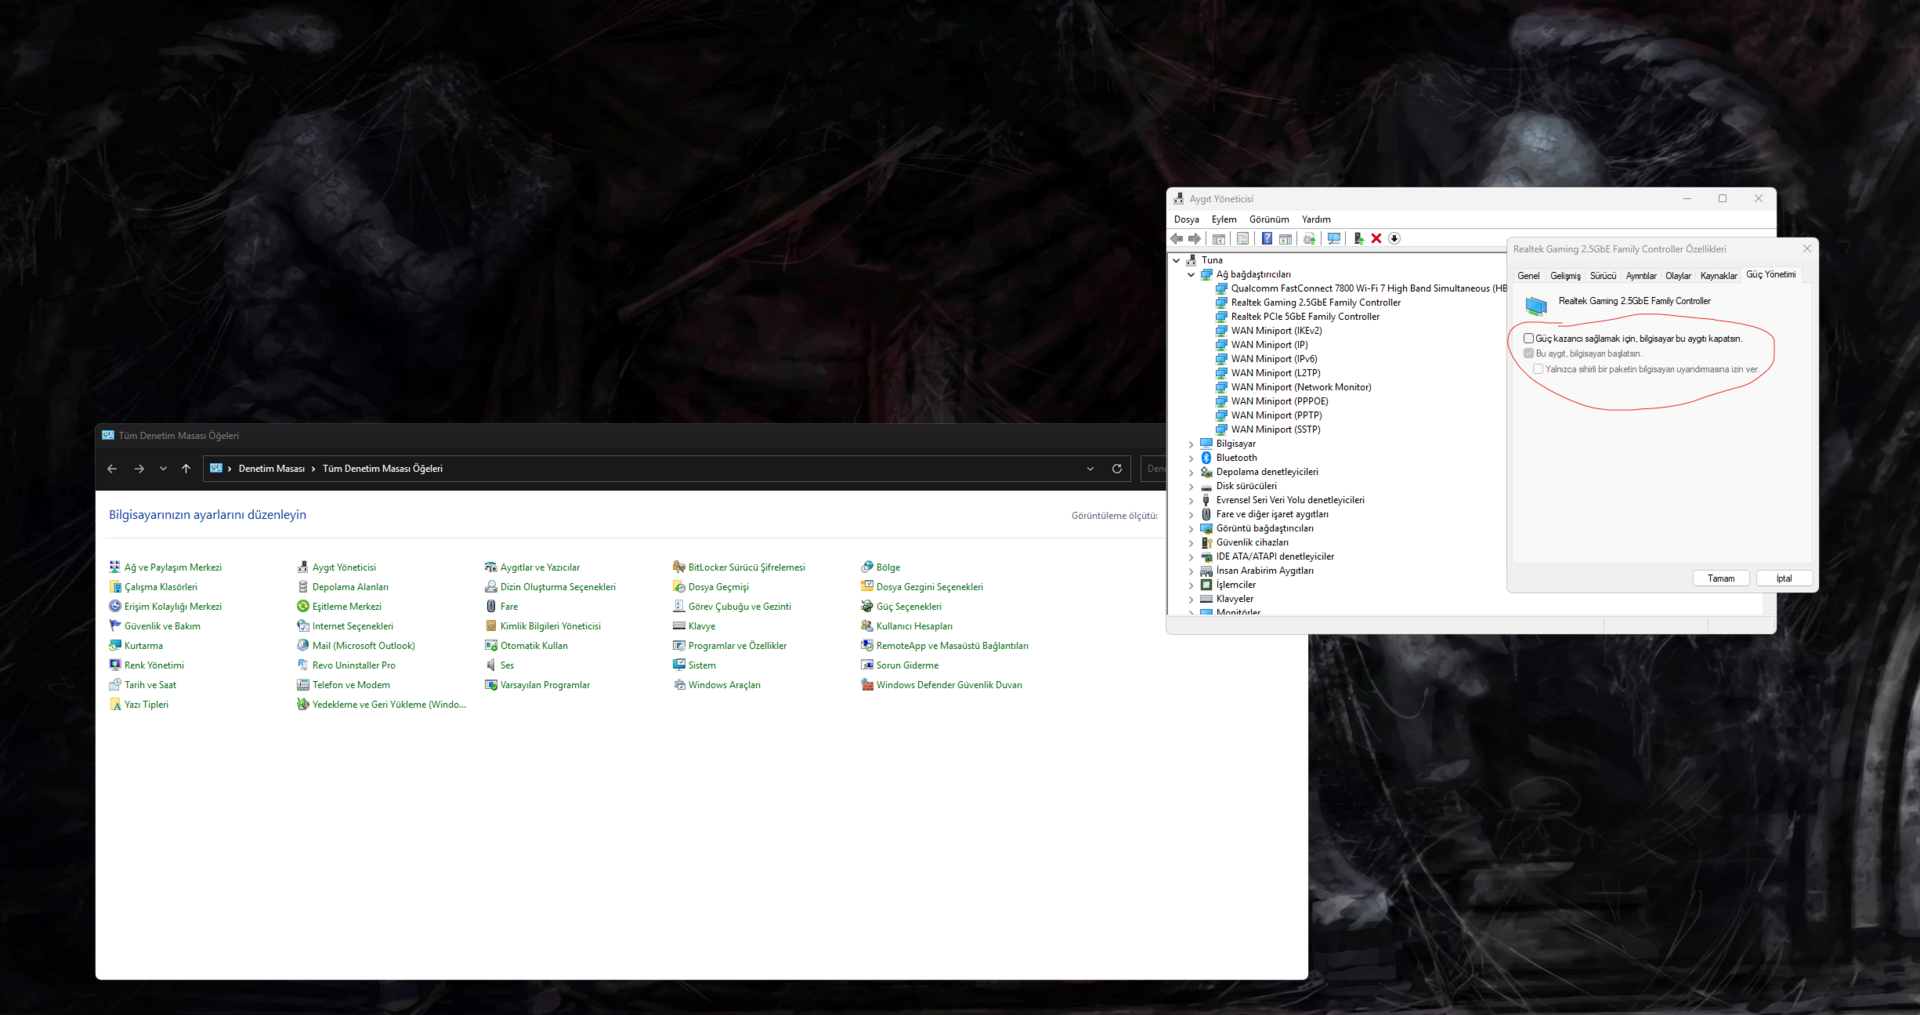Click the Back arrow in Aygıt Yöneticisi toolbar
Viewport: 1920px width, 1015px height.
1177,239
